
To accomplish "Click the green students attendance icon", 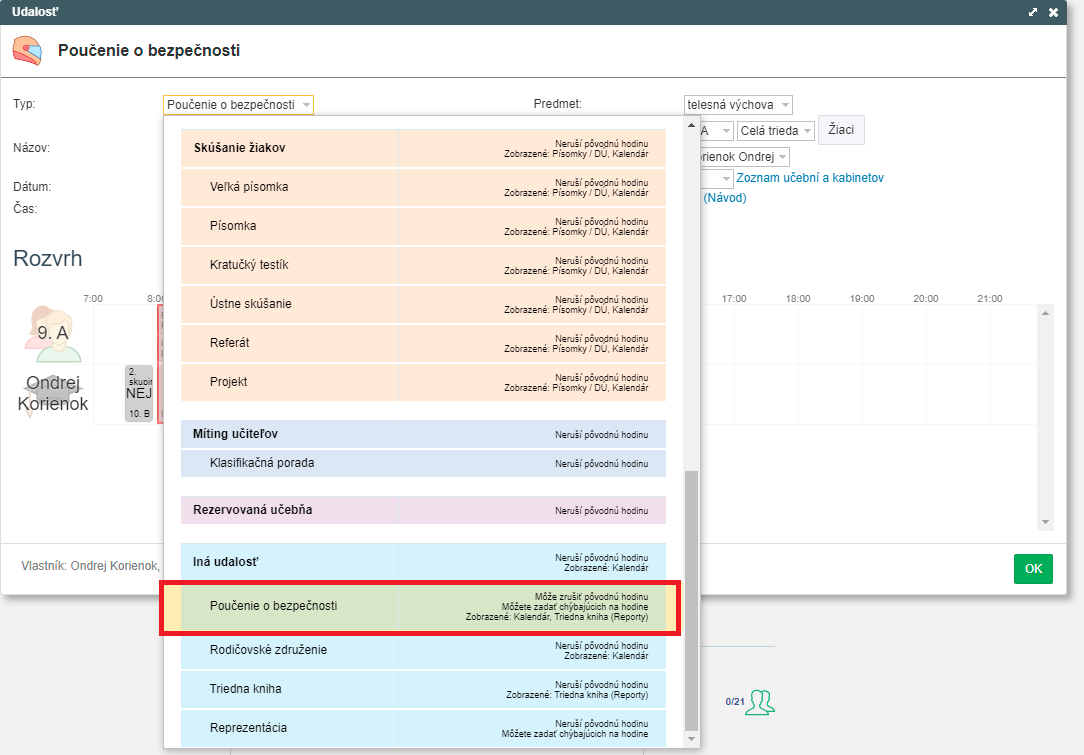I will click(765, 702).
